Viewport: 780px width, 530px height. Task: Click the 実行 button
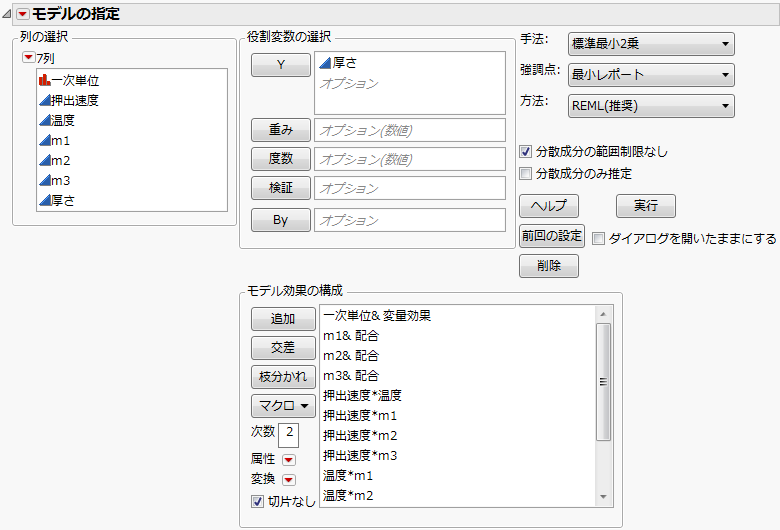(x=646, y=206)
